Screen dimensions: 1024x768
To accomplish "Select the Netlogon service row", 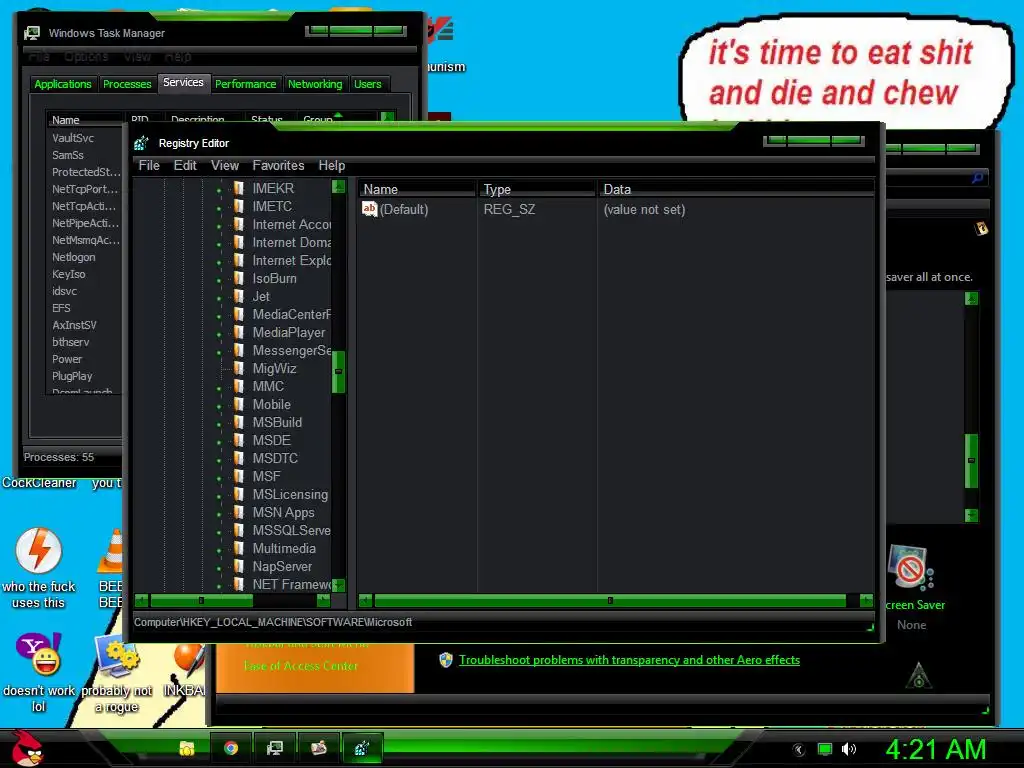I will pyautogui.click(x=84, y=257).
